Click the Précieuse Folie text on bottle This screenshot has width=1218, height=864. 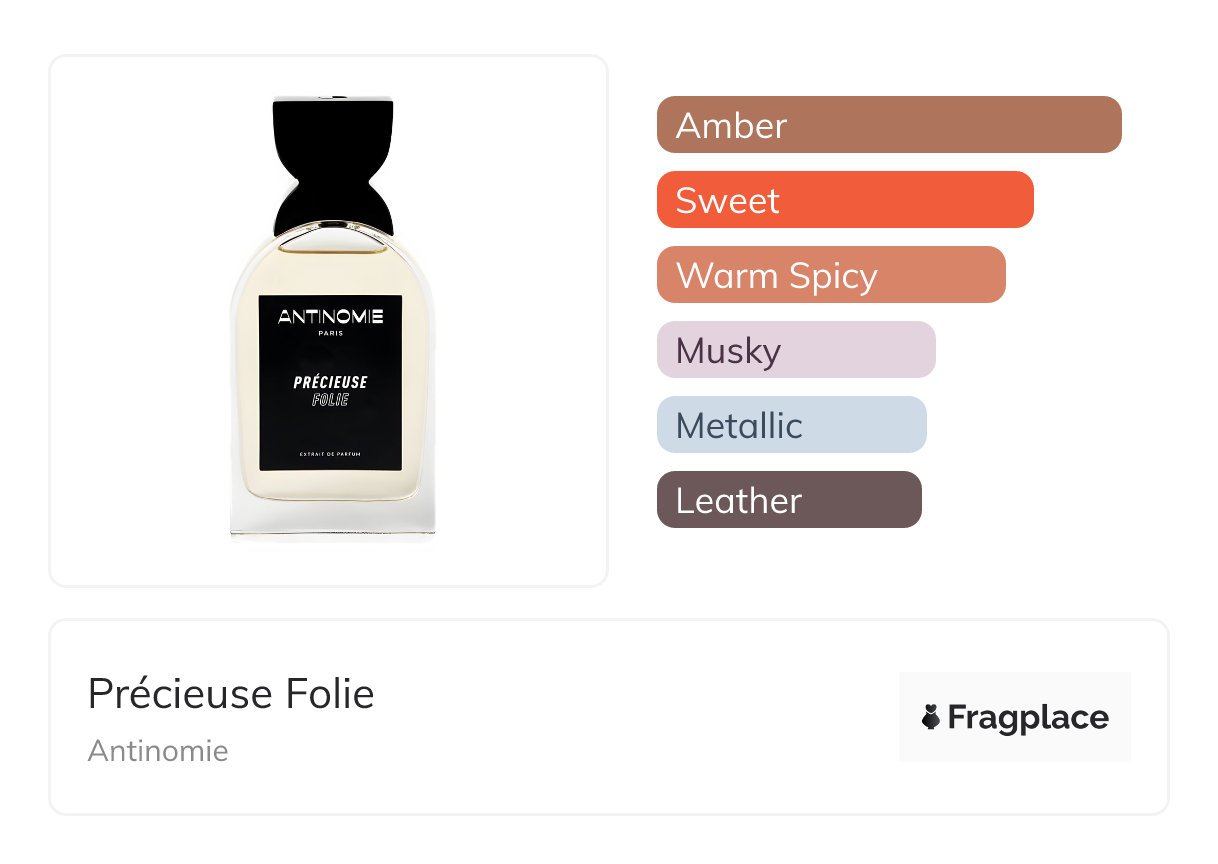(x=331, y=391)
